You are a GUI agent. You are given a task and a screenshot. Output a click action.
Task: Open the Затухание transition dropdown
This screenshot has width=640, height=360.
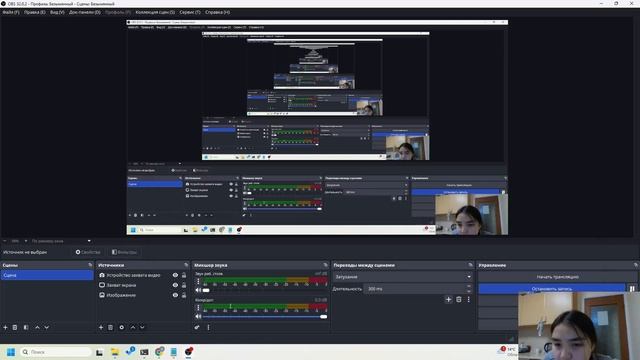(x=403, y=277)
